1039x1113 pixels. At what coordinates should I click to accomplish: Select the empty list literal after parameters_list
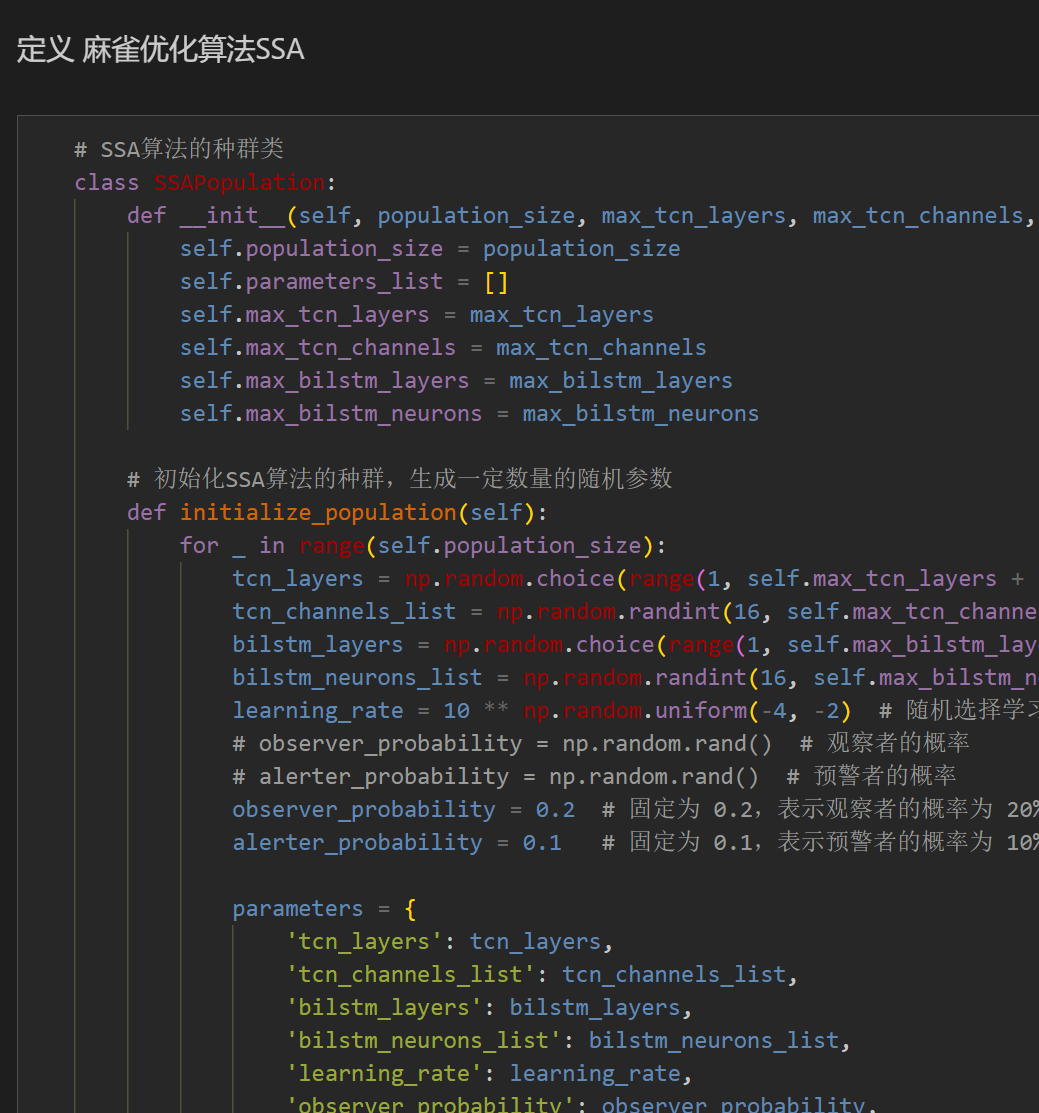(494, 281)
